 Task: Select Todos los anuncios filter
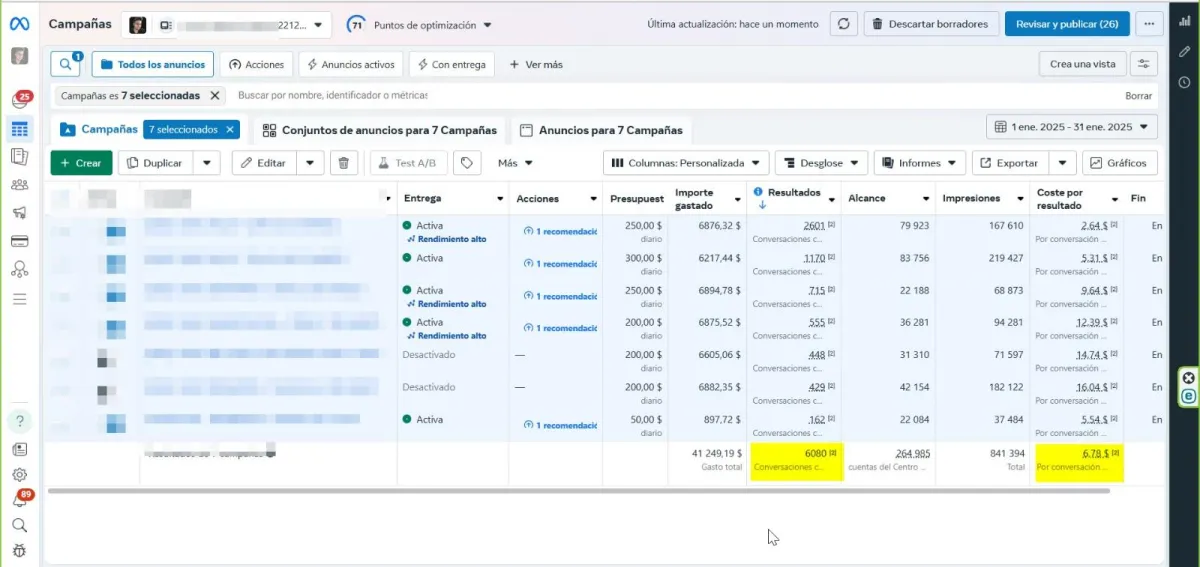pos(152,64)
